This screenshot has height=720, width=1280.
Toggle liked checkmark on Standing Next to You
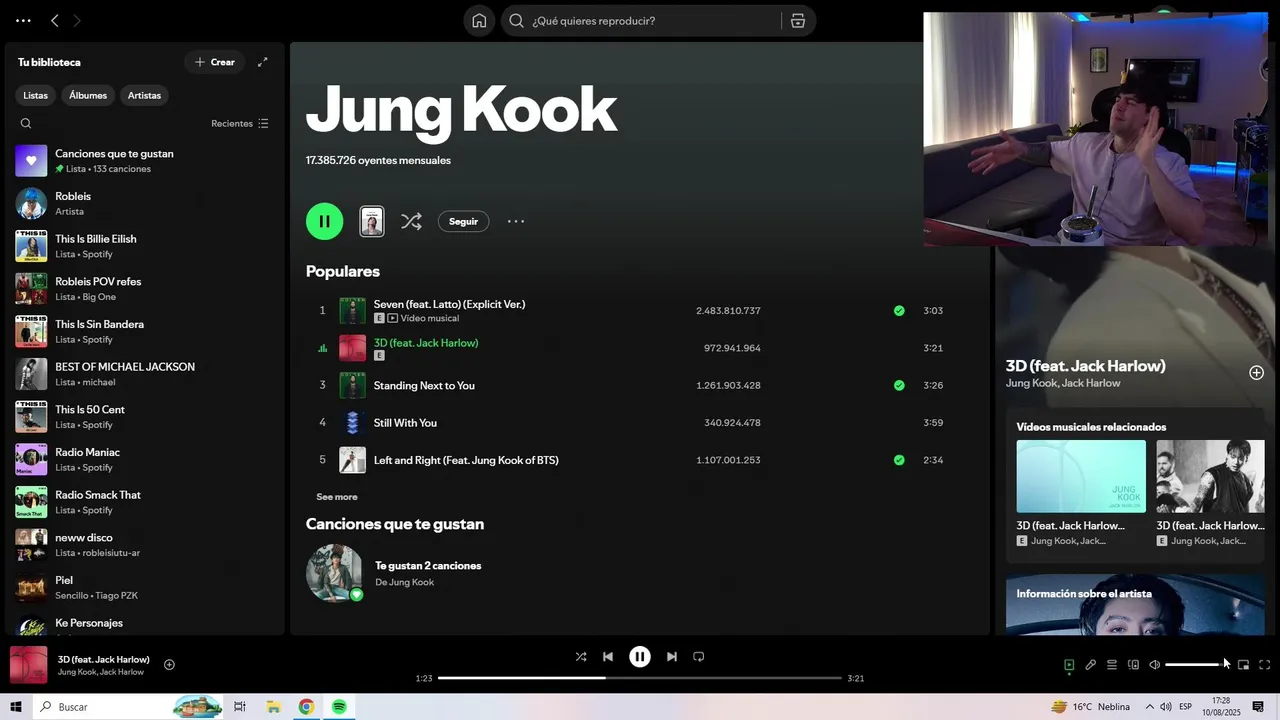tap(899, 385)
